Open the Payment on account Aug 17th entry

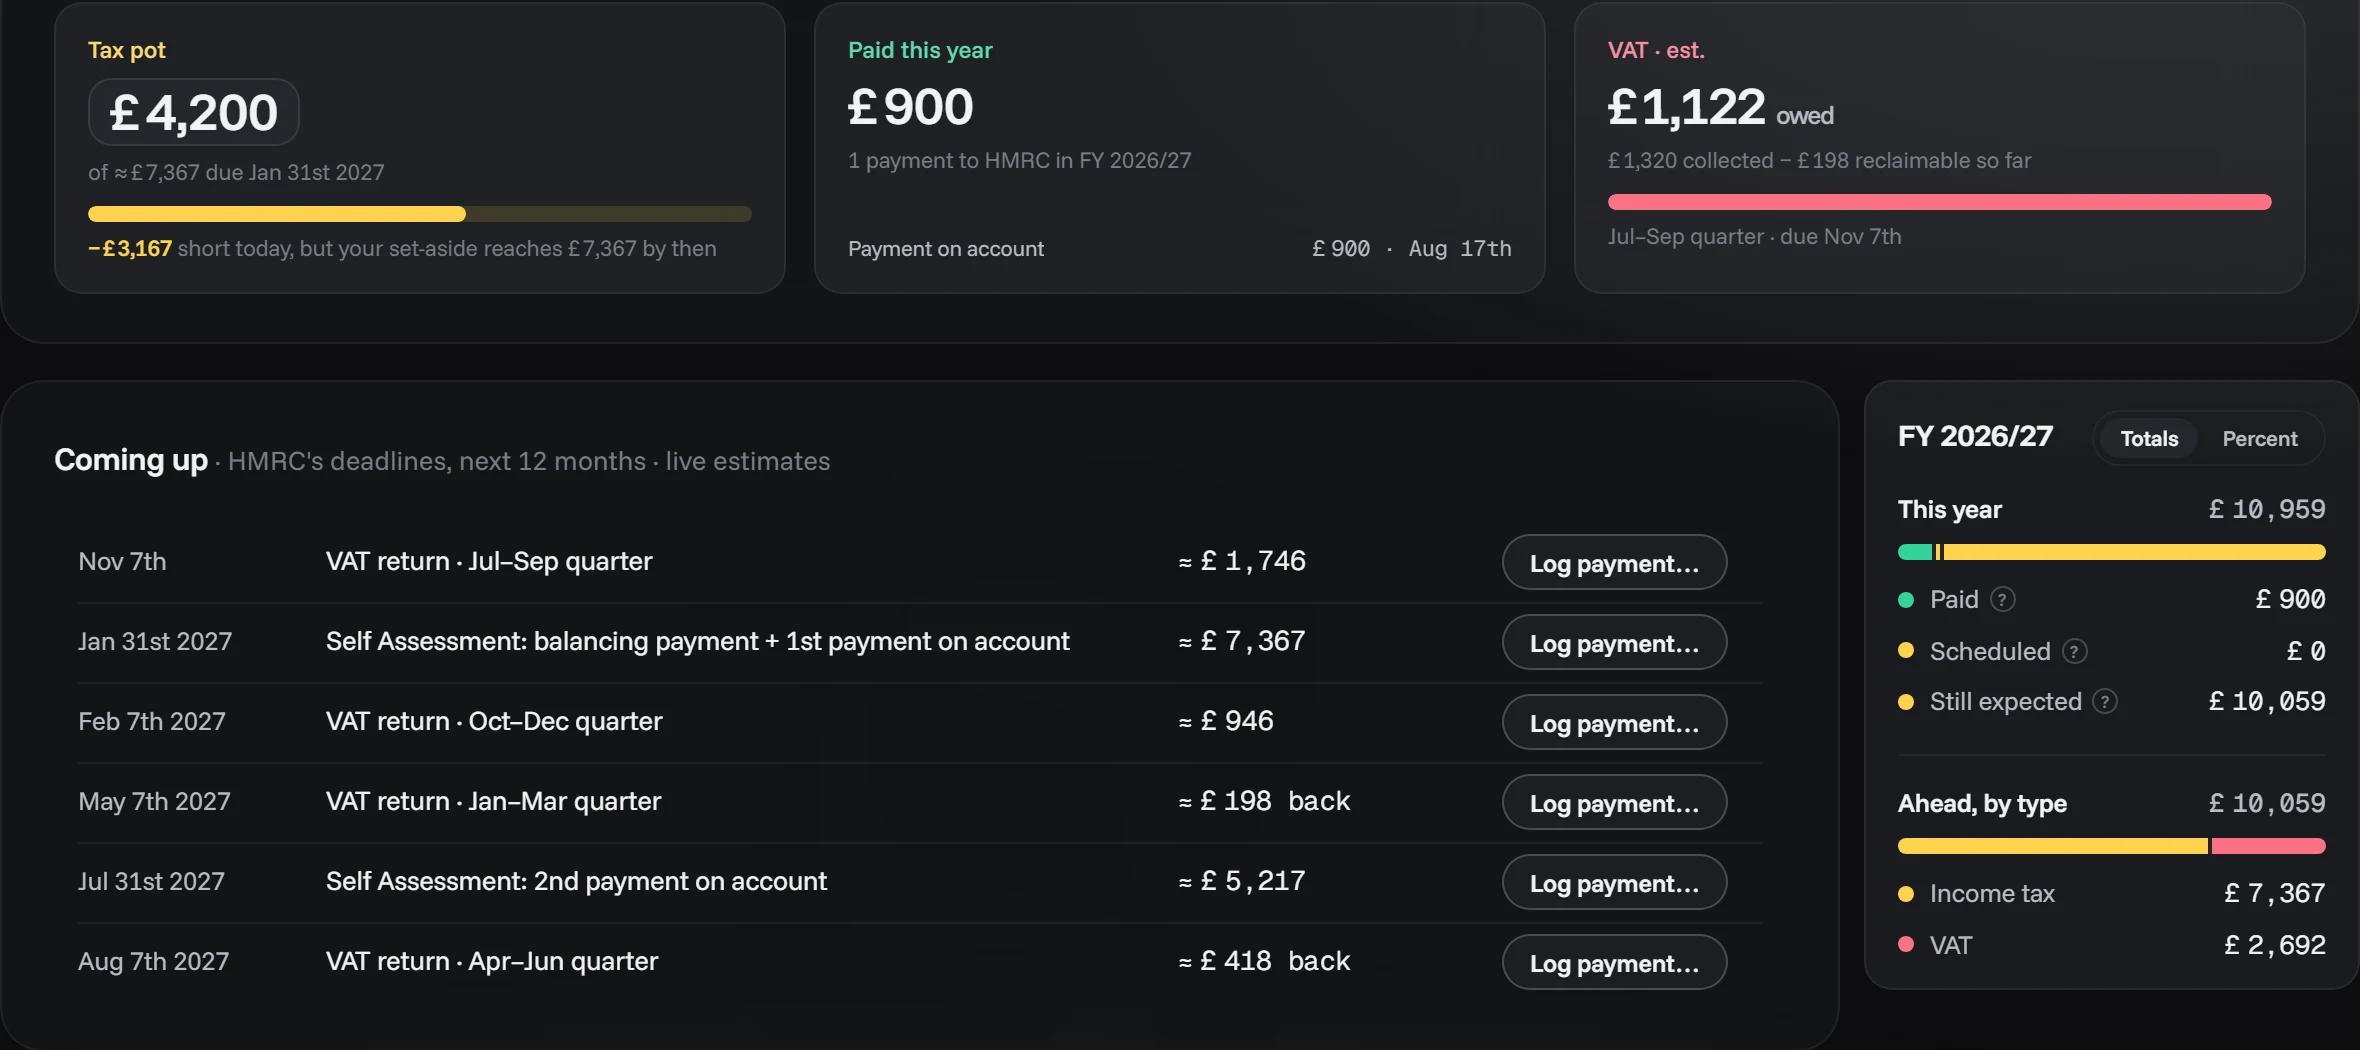(1179, 249)
